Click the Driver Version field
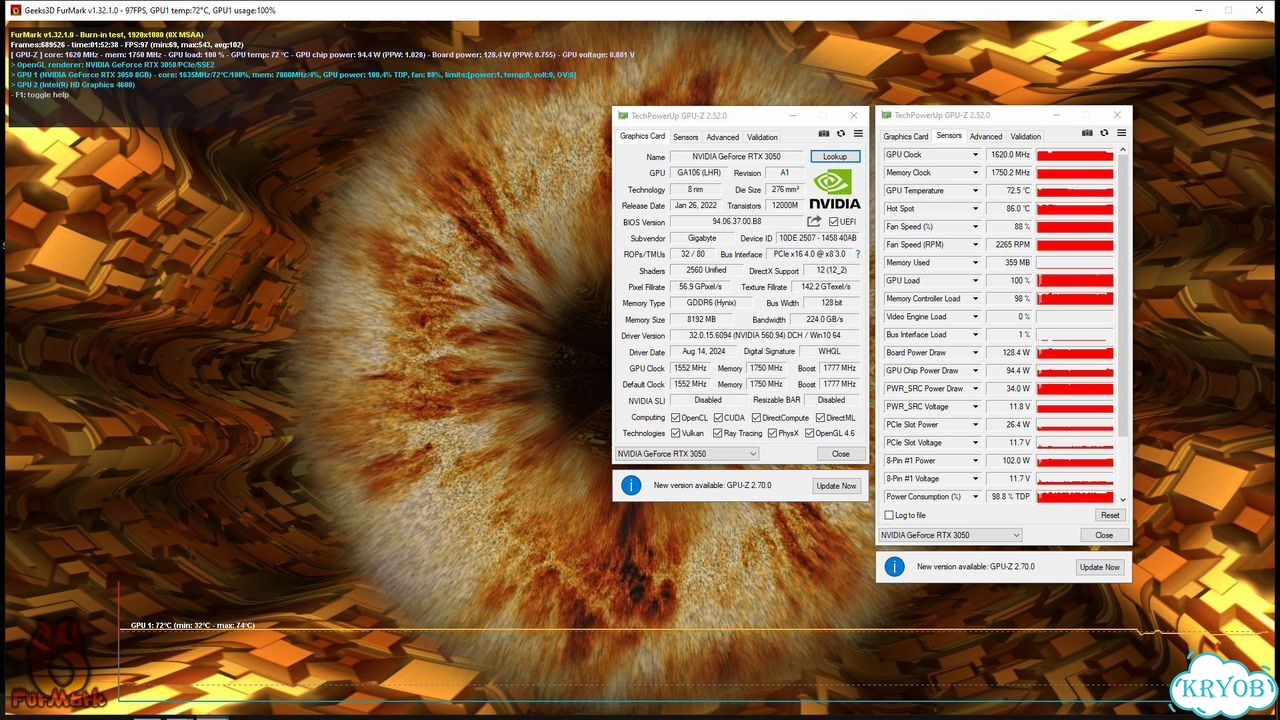Viewport: 1280px width, 720px height. point(765,336)
